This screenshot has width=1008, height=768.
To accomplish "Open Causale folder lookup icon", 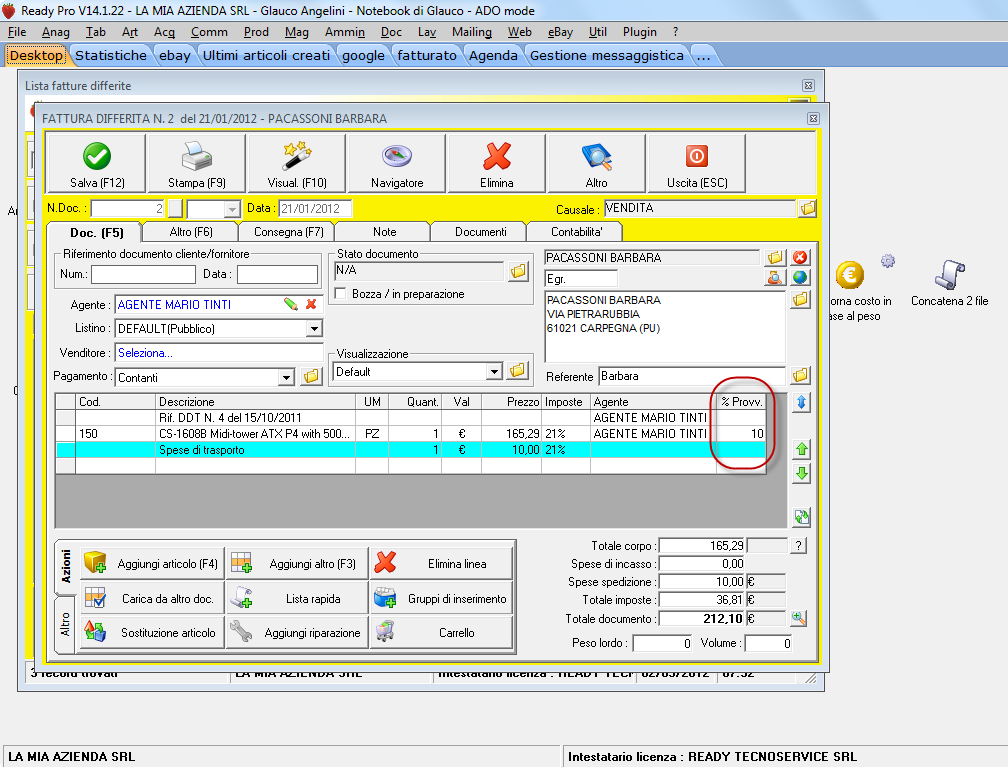I will click(x=807, y=209).
